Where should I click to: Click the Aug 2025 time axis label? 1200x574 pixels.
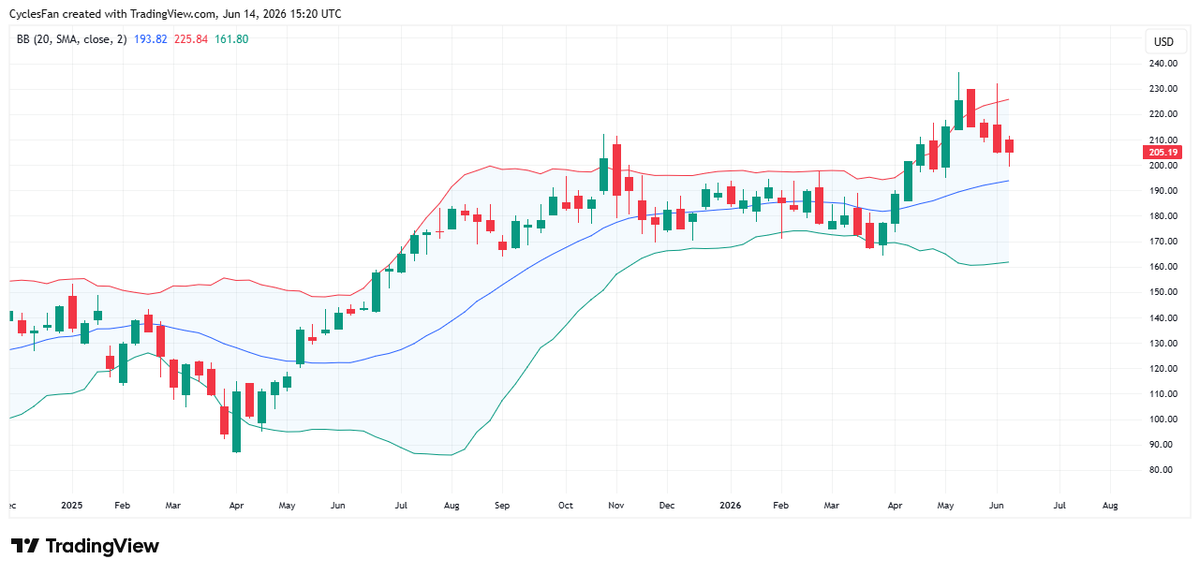tap(450, 506)
